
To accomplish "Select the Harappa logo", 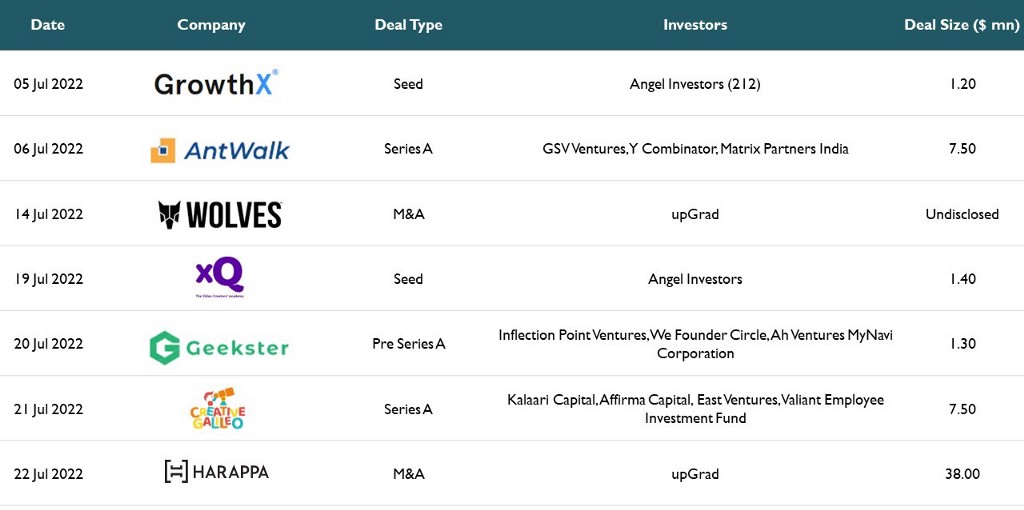I will coord(217,472).
